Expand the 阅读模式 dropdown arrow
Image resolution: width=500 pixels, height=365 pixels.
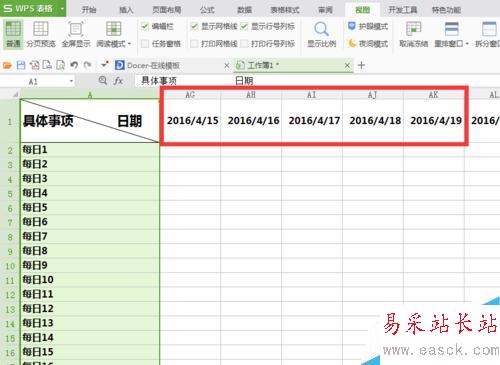tap(129, 43)
